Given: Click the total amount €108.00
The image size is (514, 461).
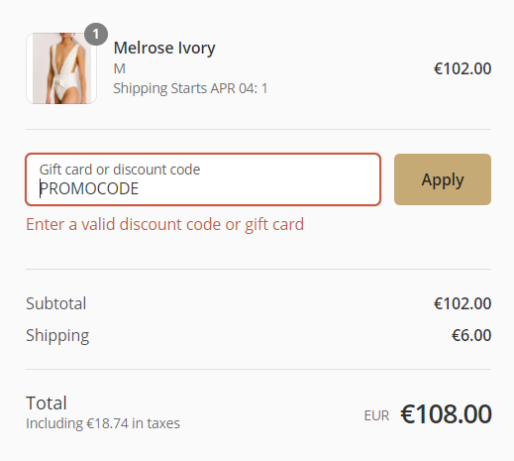Looking at the screenshot, I should tap(446, 414).
